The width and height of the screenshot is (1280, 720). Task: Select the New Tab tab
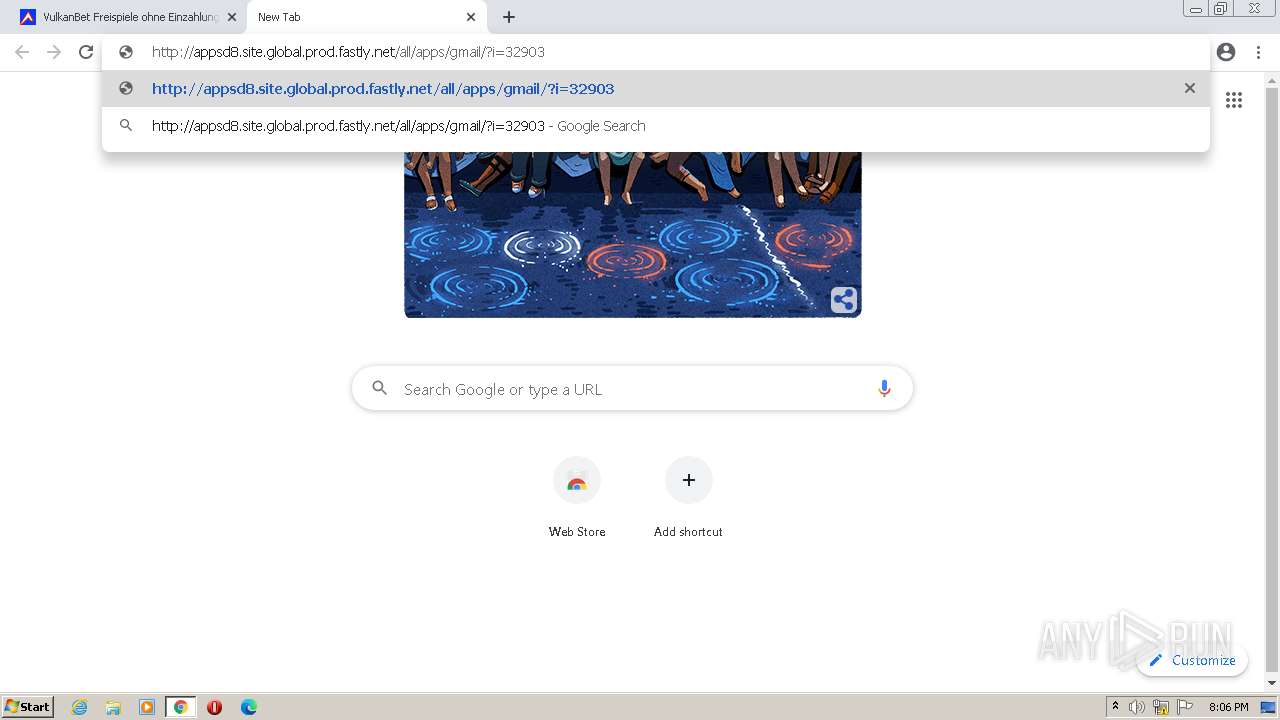(366, 17)
